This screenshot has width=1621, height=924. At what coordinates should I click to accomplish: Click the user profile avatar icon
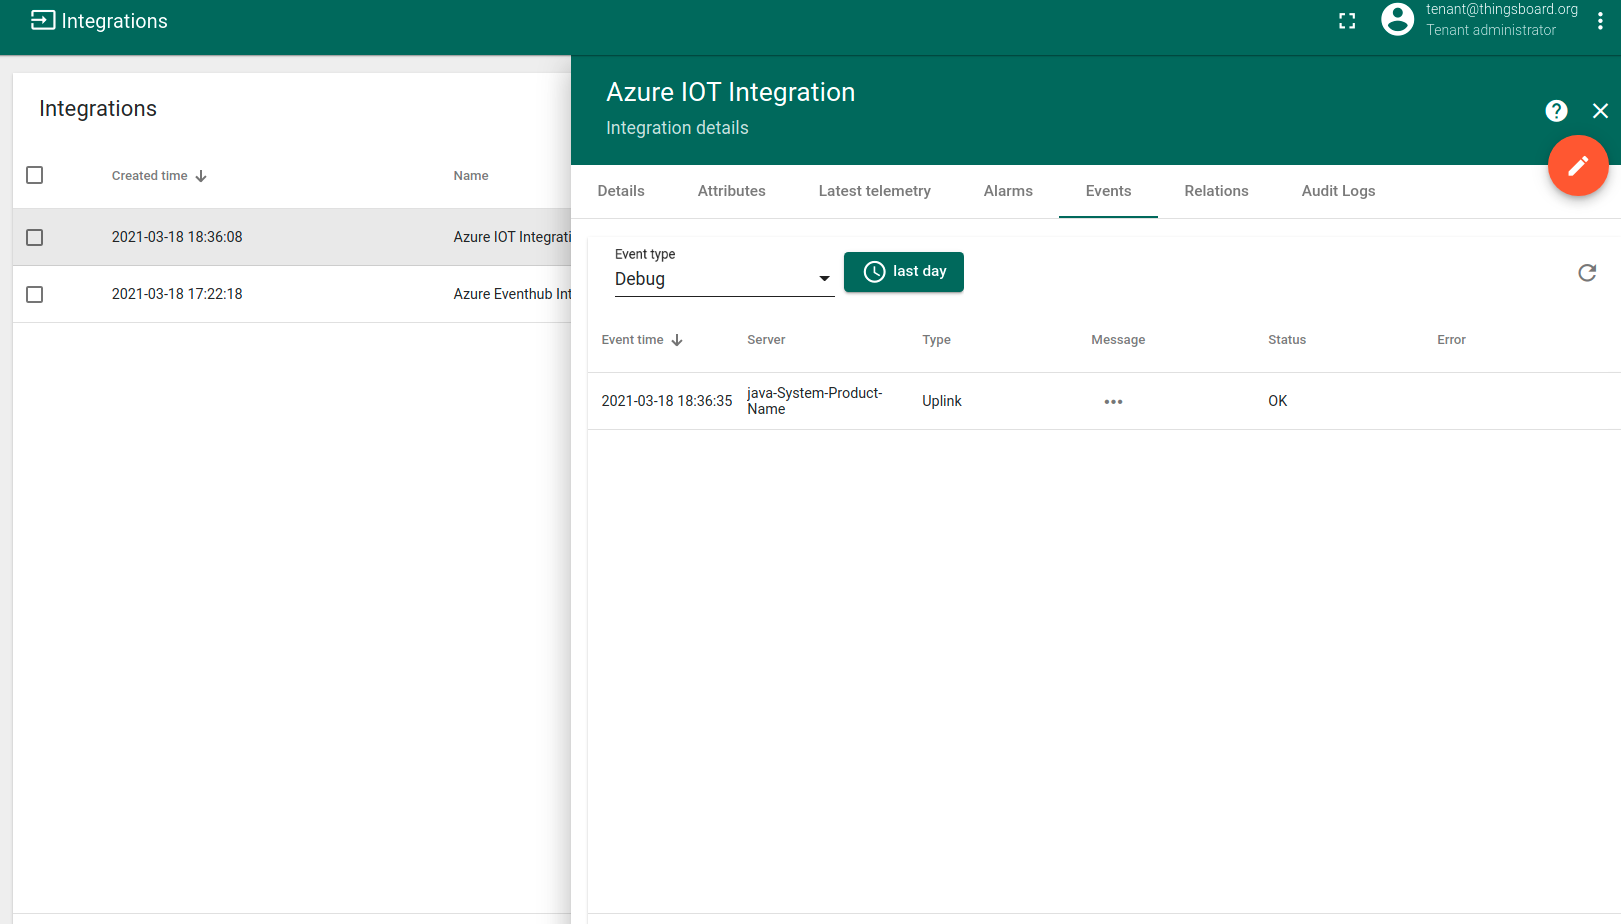1397,20
